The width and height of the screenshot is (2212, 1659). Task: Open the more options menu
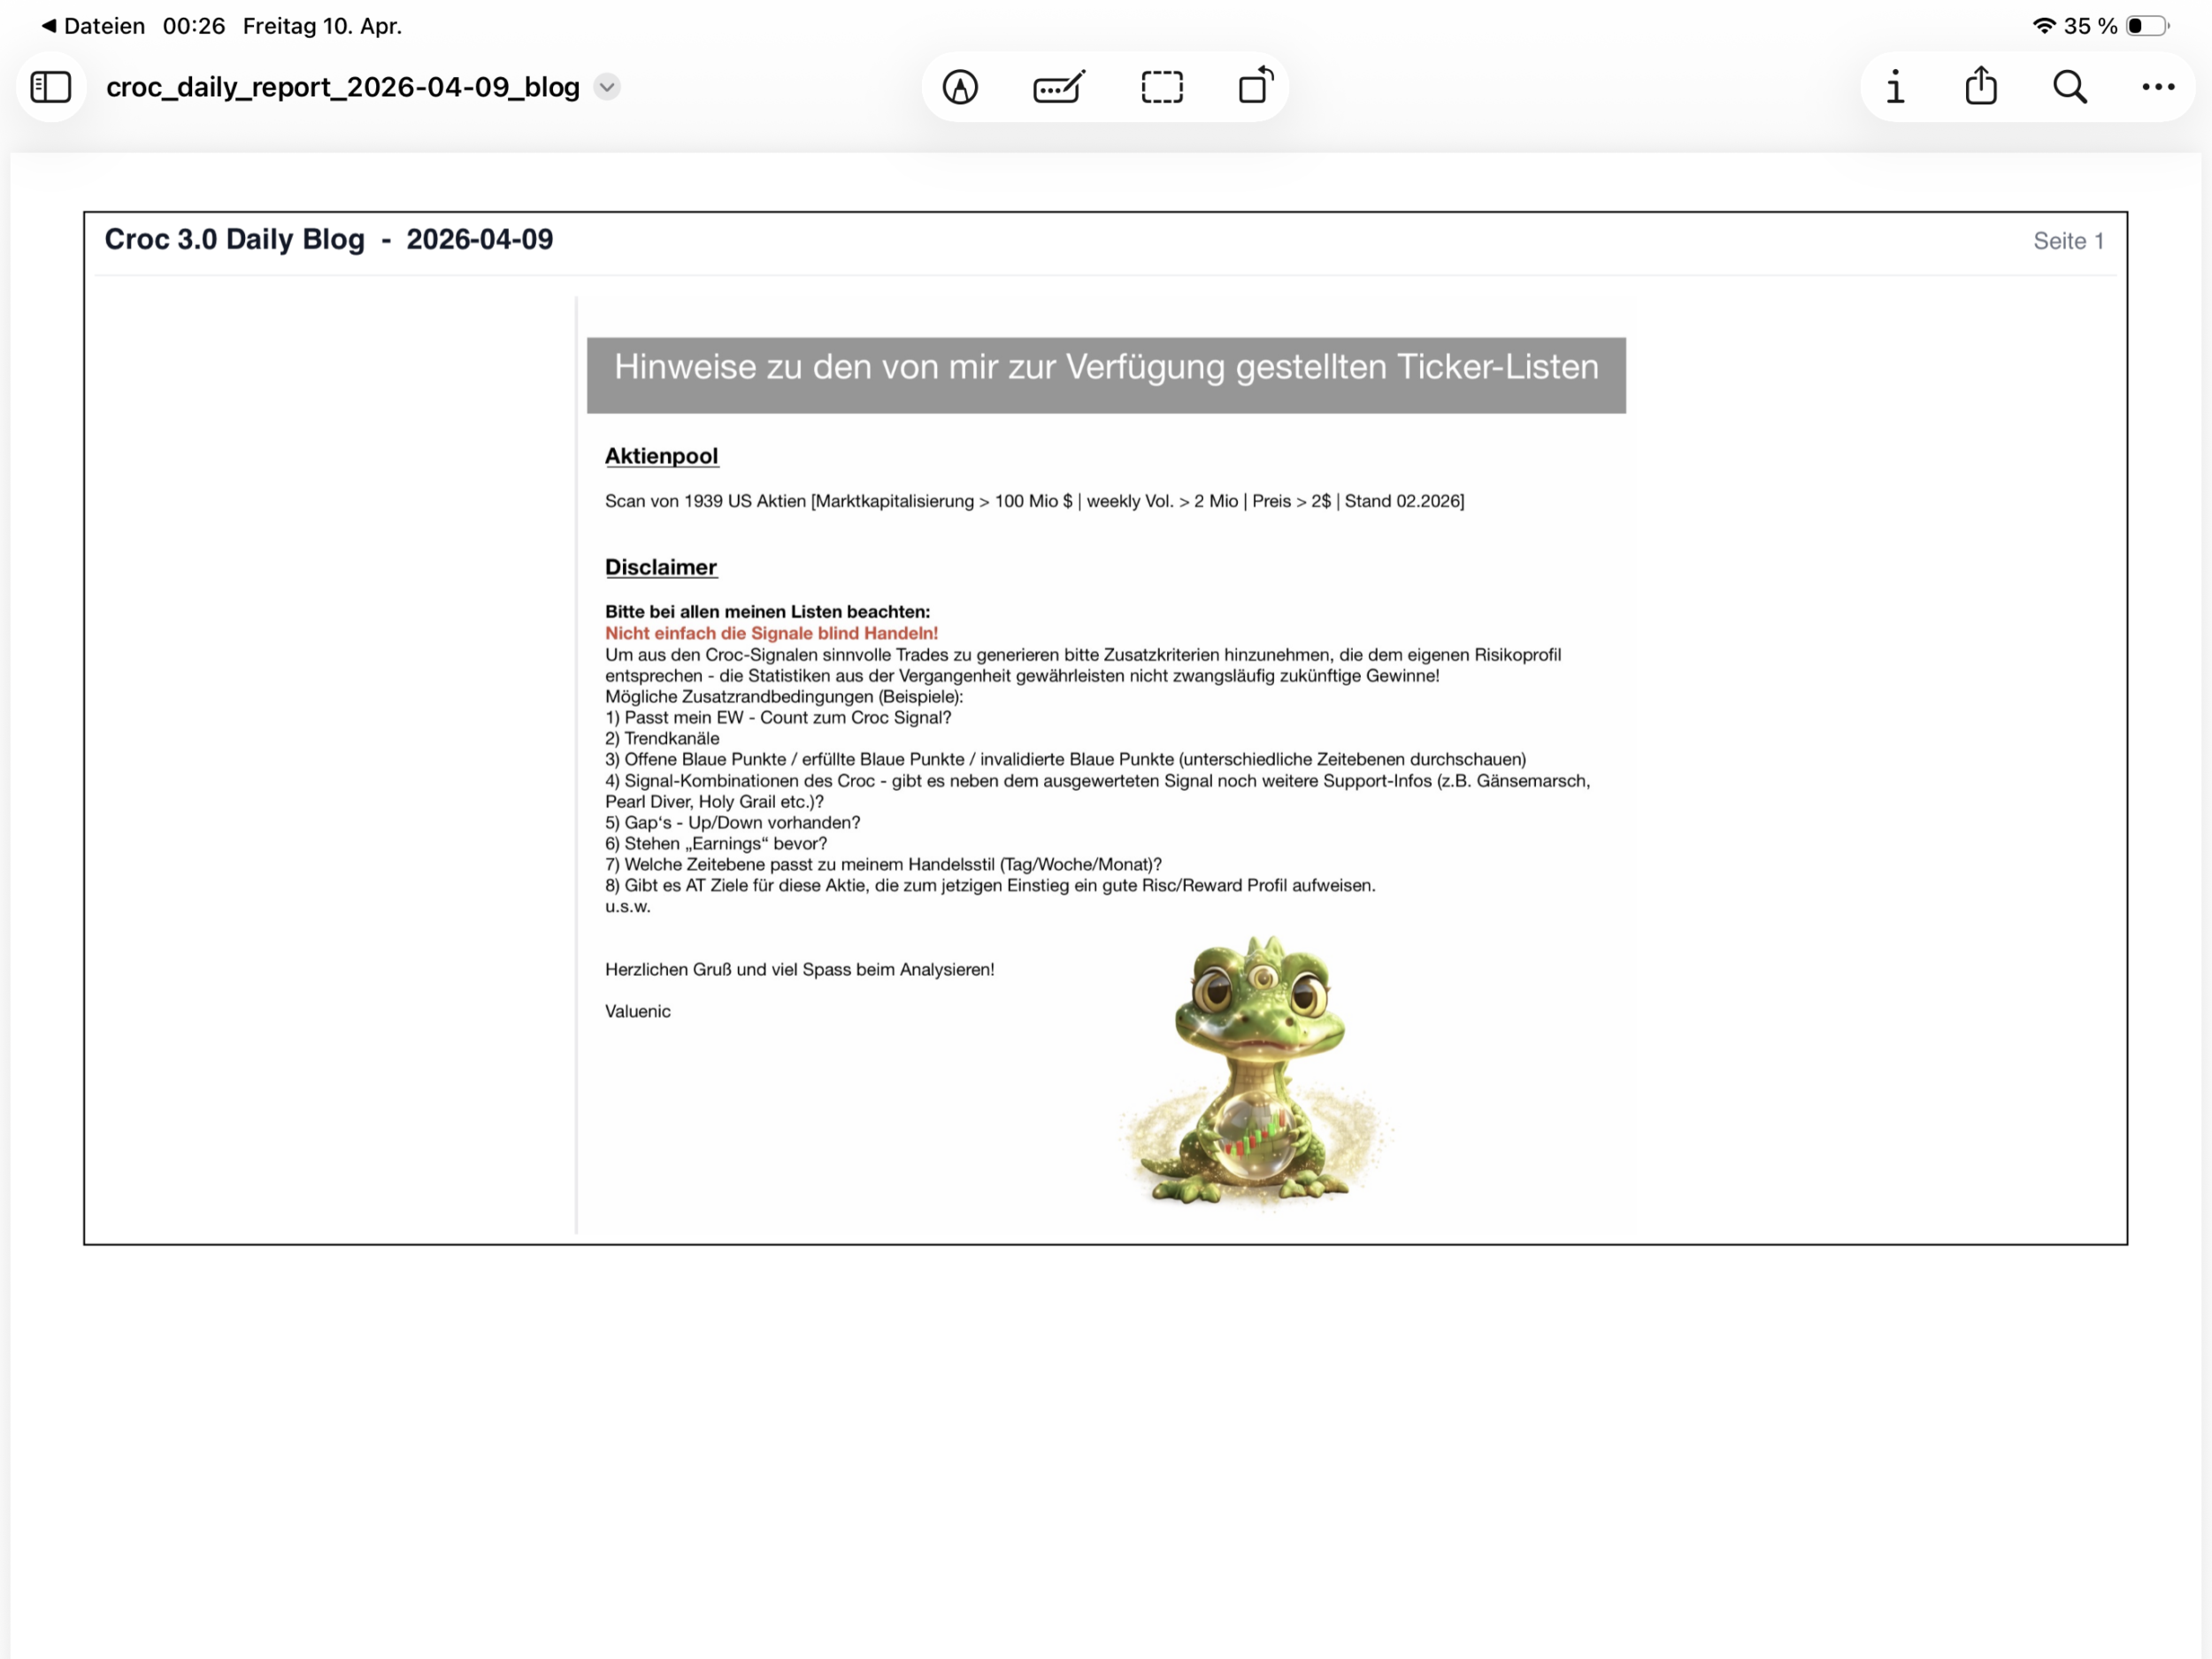click(x=2158, y=87)
